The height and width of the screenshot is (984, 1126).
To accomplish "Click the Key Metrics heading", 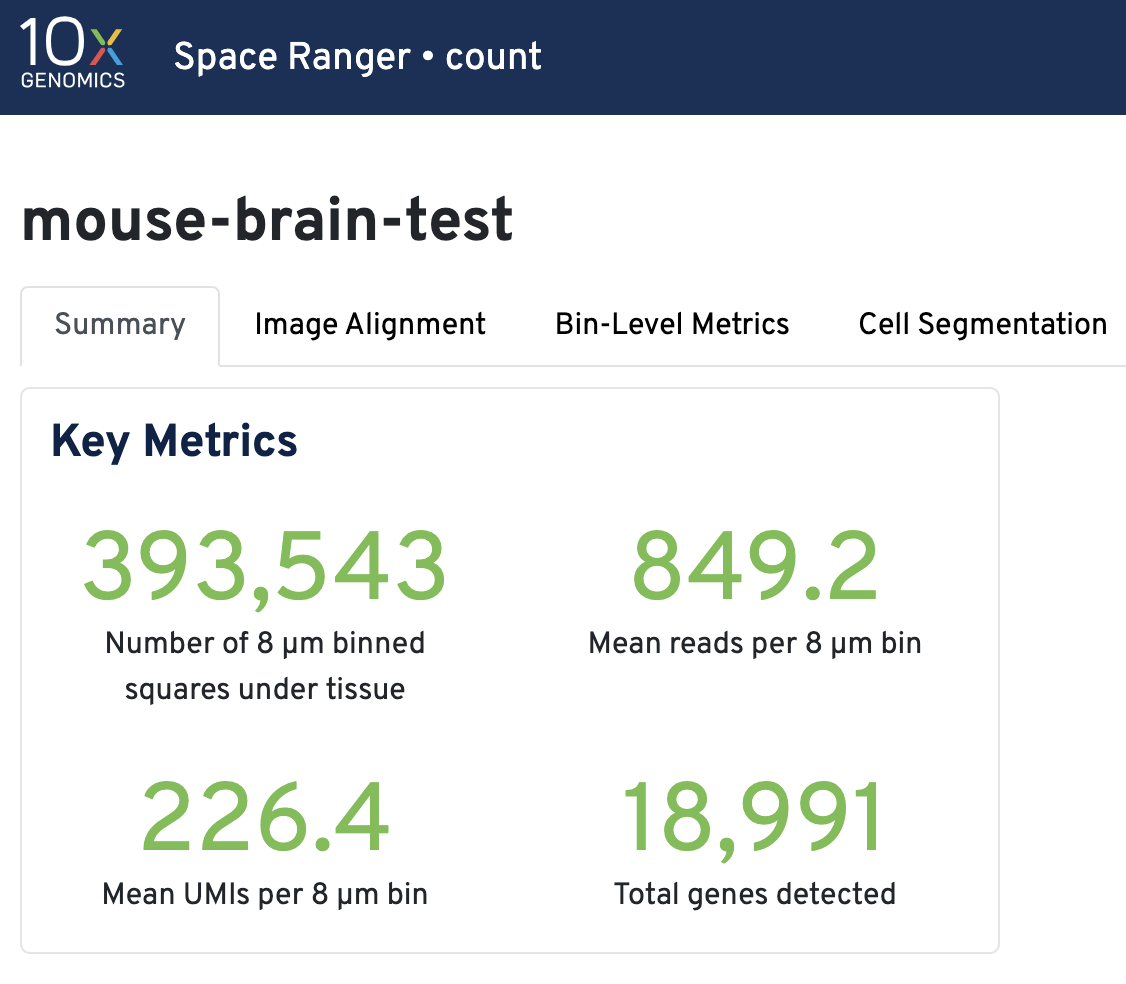I will [x=174, y=441].
